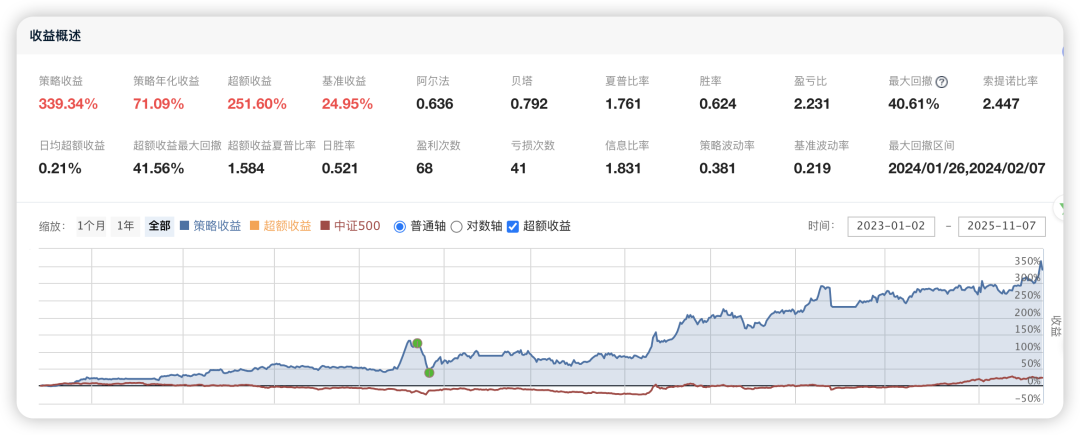Image resolution: width=1080 pixels, height=435 pixels.
Task: Toggle the 中证500 series legend label
Action: [357, 226]
